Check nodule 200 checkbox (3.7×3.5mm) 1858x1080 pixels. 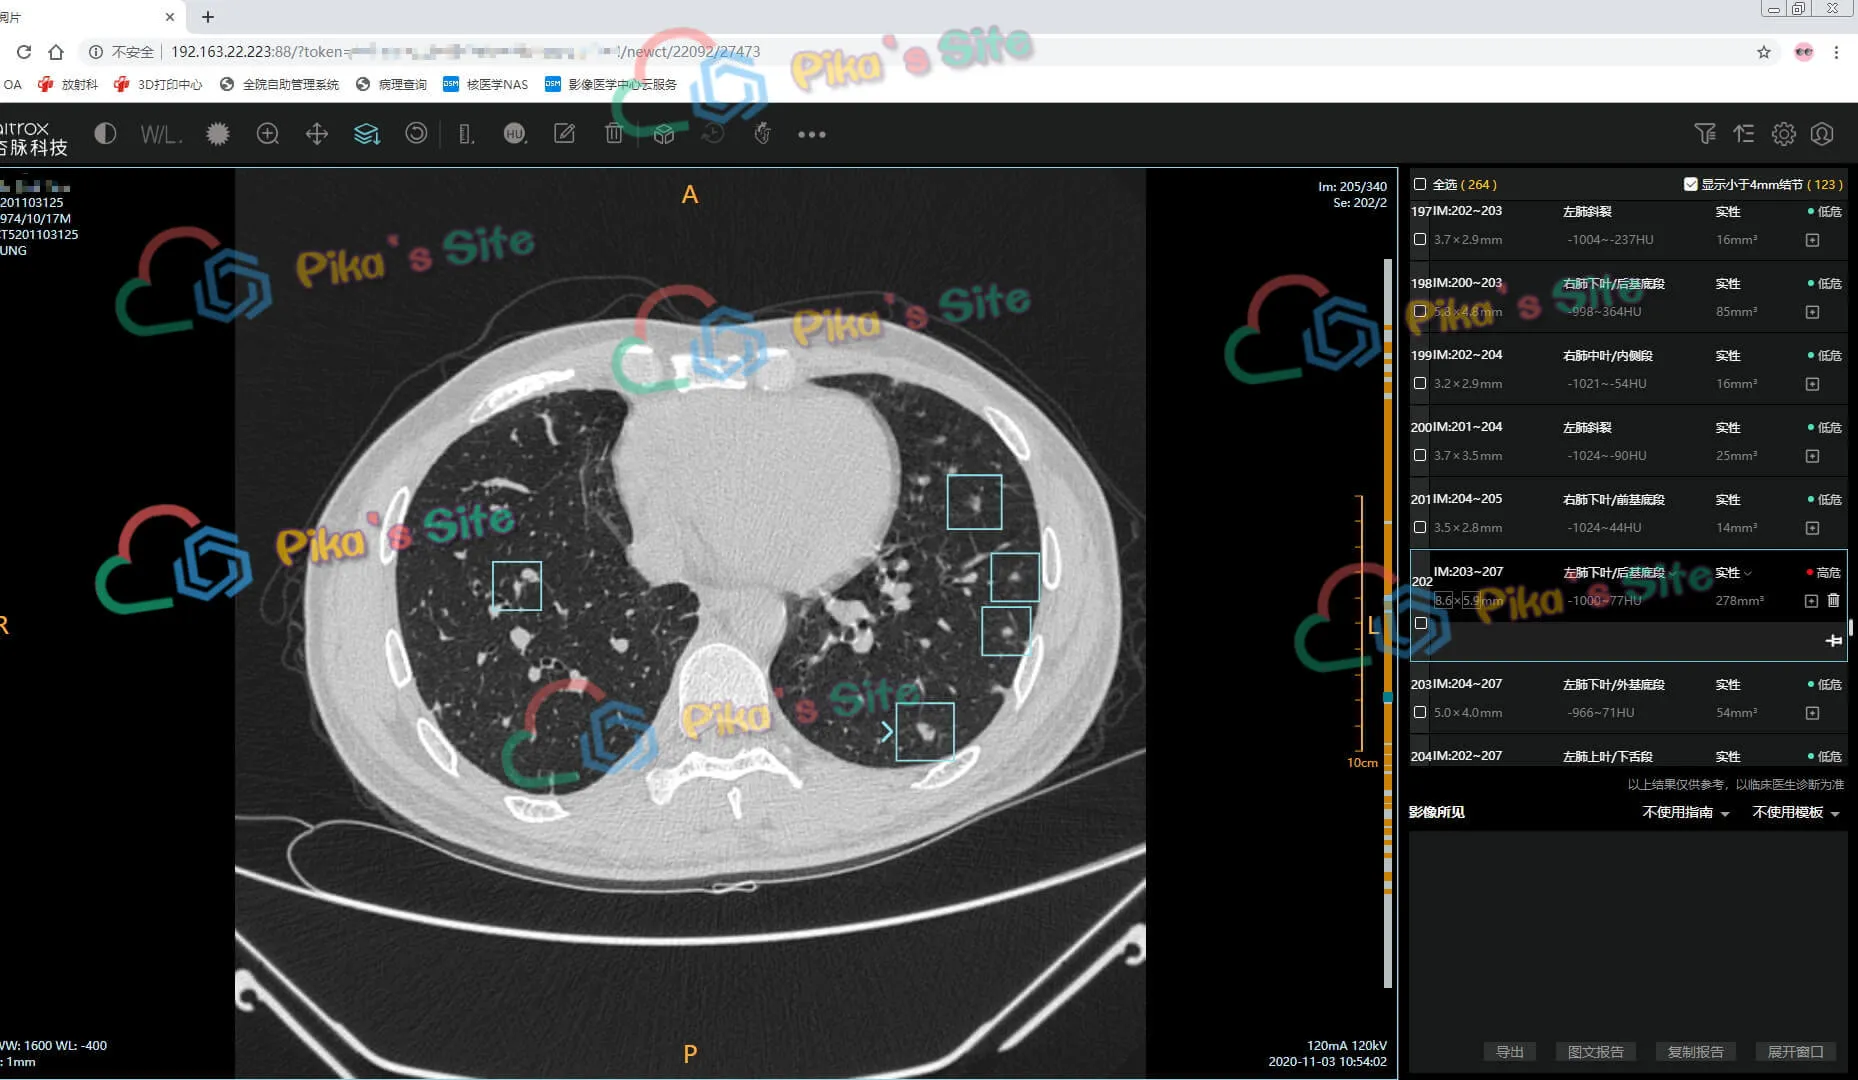[1420, 455]
